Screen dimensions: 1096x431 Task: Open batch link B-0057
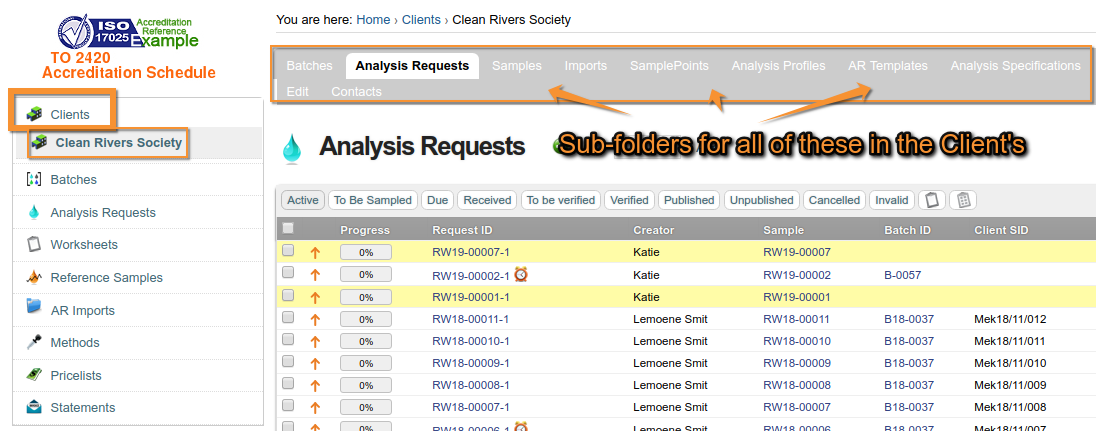902,275
